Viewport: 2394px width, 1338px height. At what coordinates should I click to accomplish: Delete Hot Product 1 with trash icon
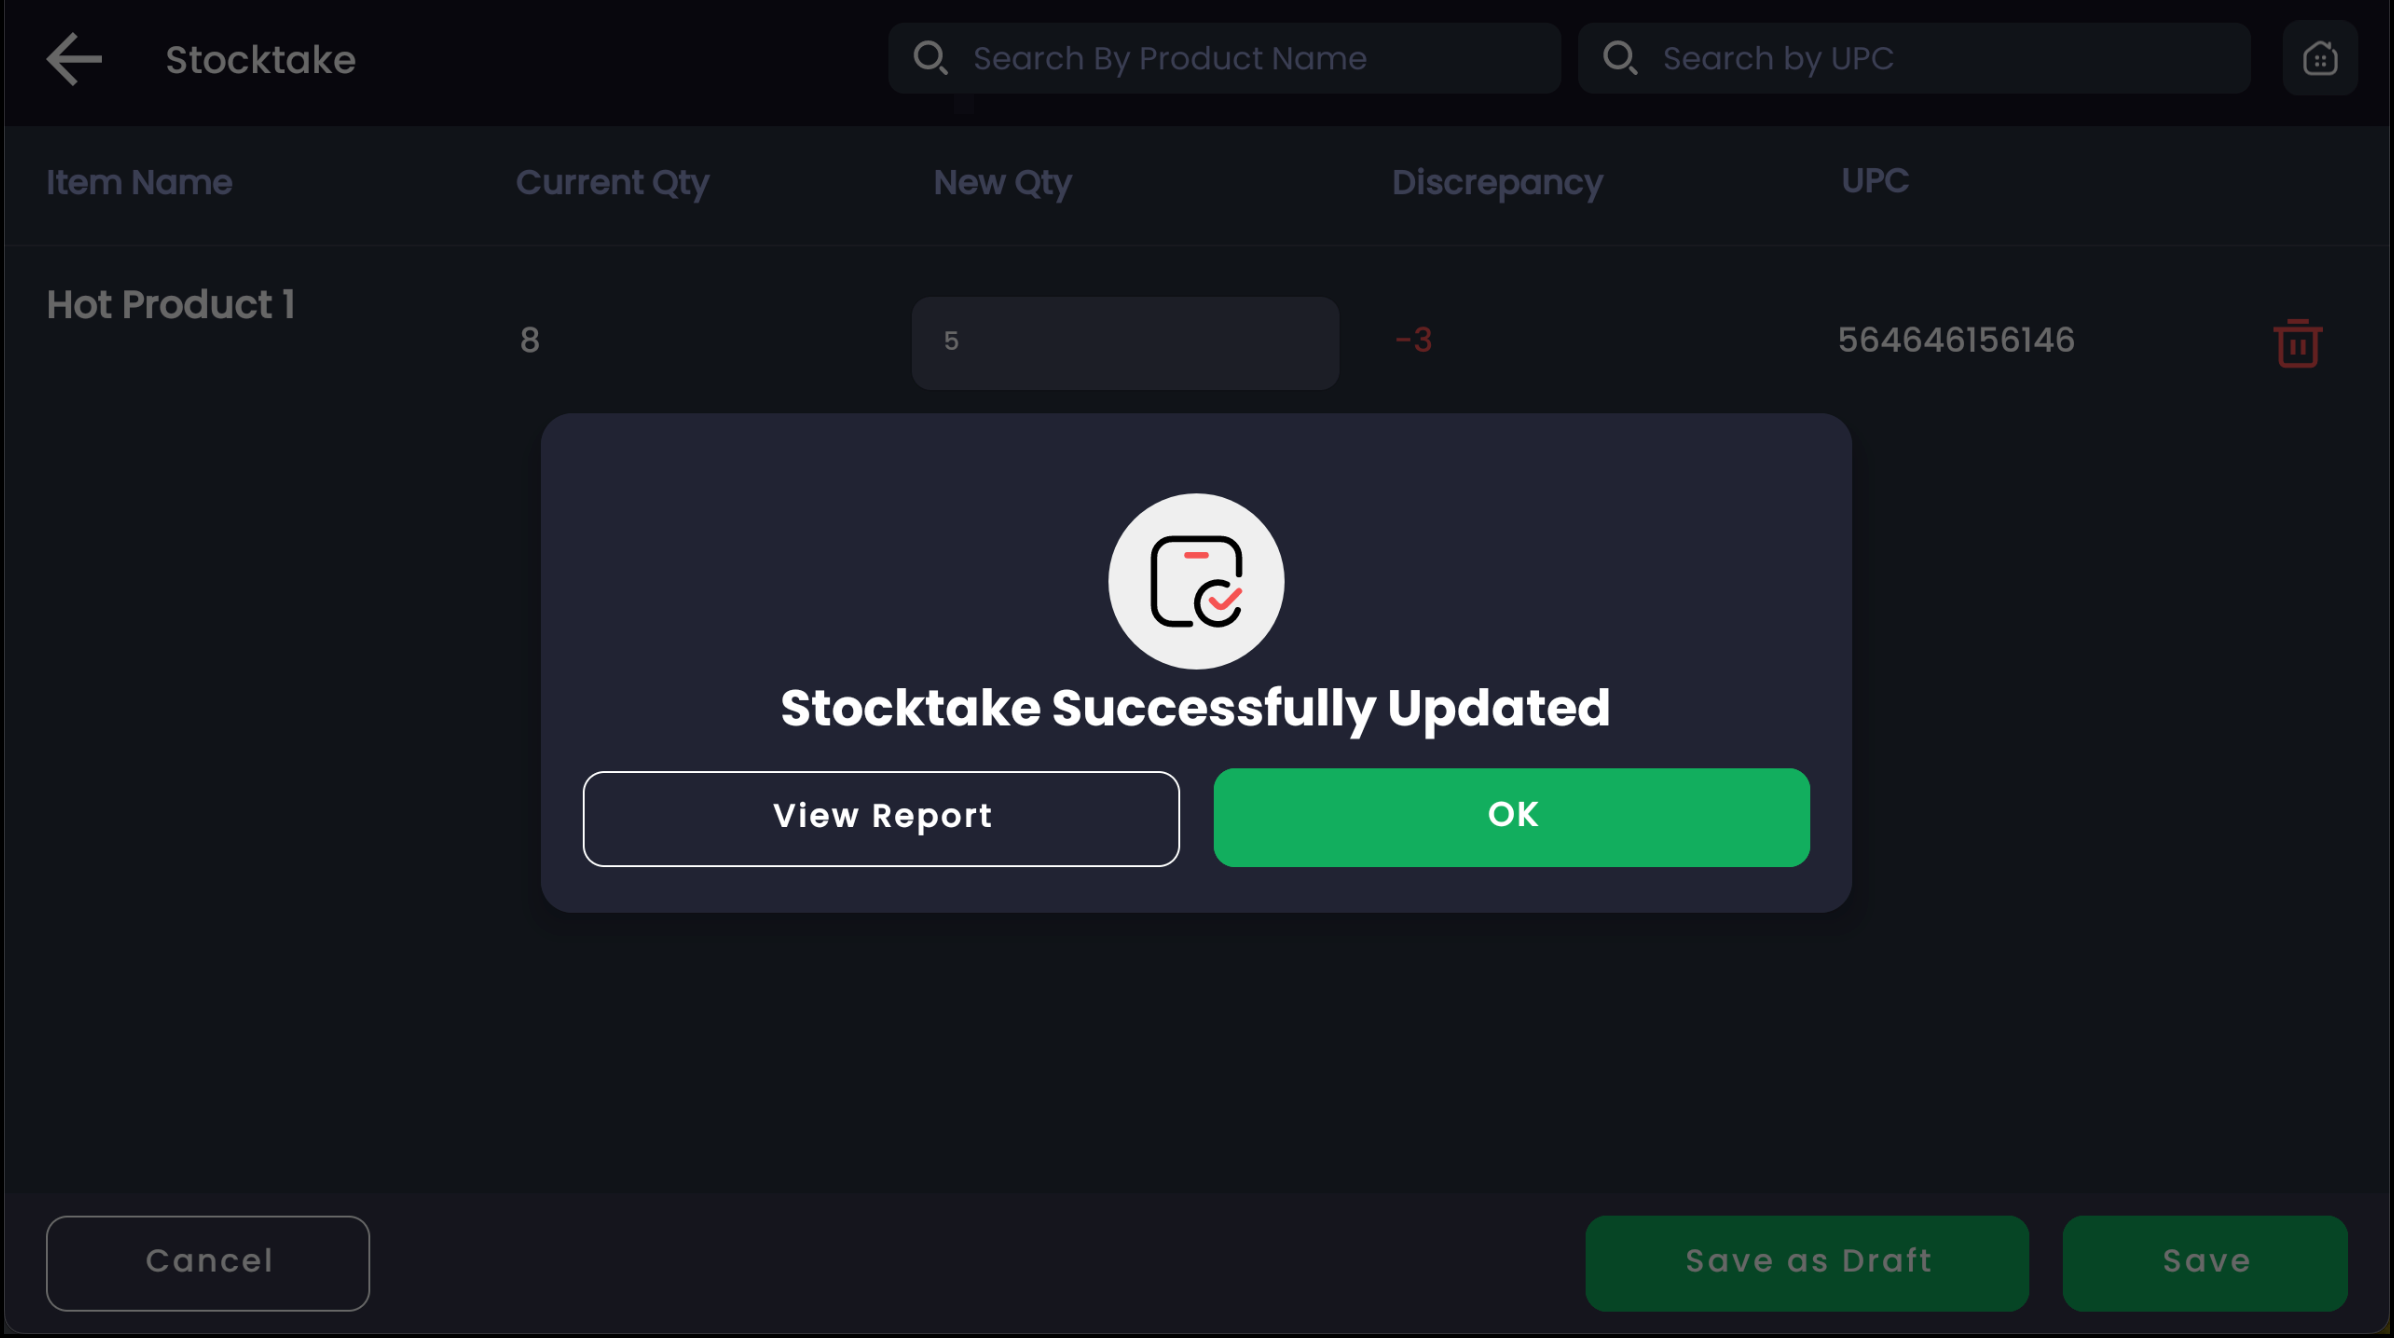pyautogui.click(x=2297, y=344)
